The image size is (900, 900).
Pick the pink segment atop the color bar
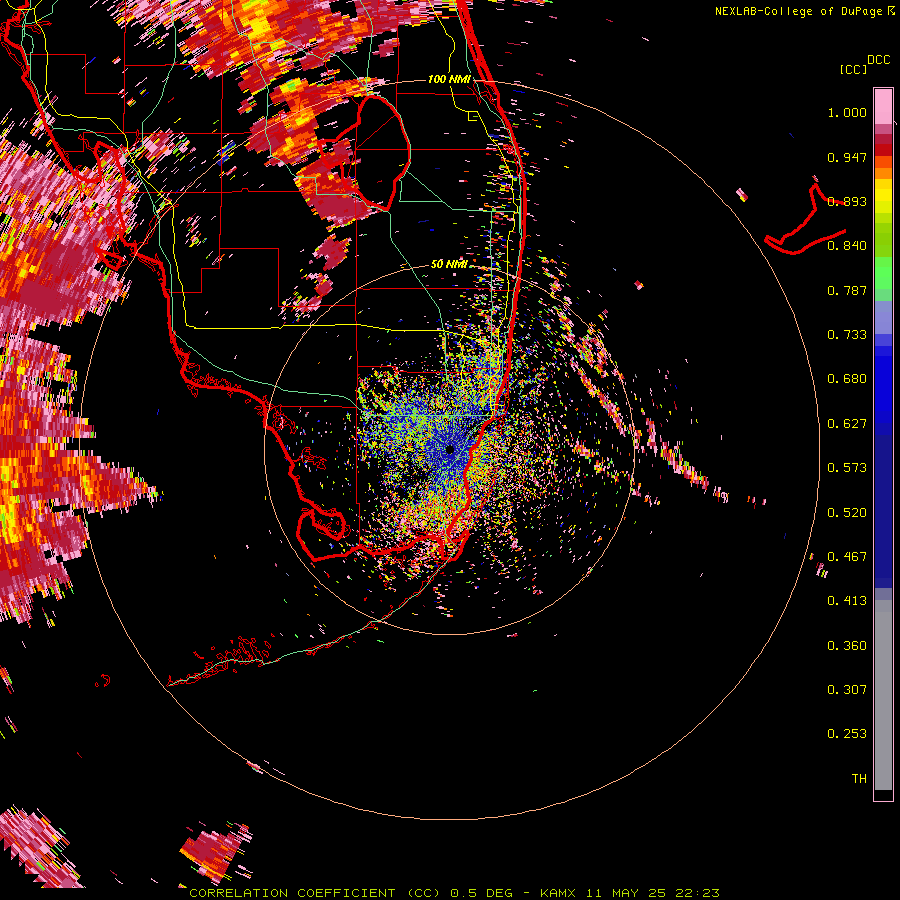[883, 106]
